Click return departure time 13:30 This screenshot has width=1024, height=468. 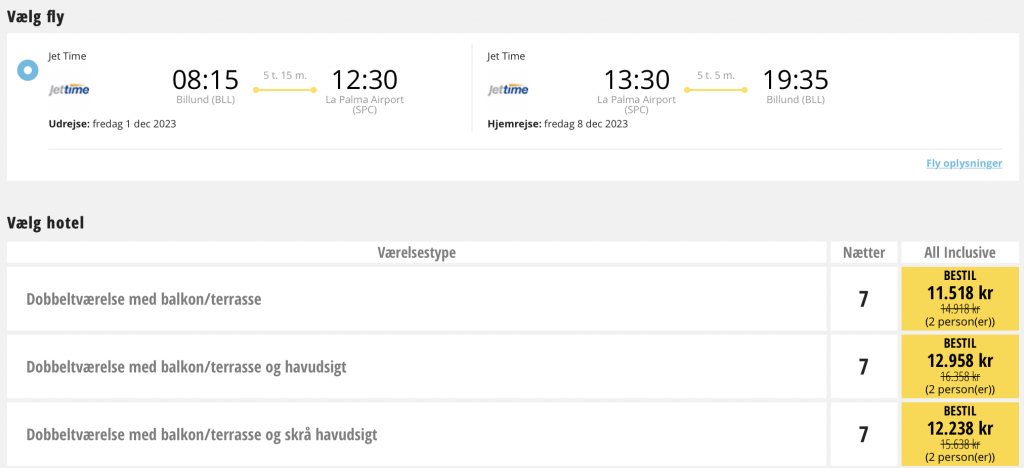[637, 80]
